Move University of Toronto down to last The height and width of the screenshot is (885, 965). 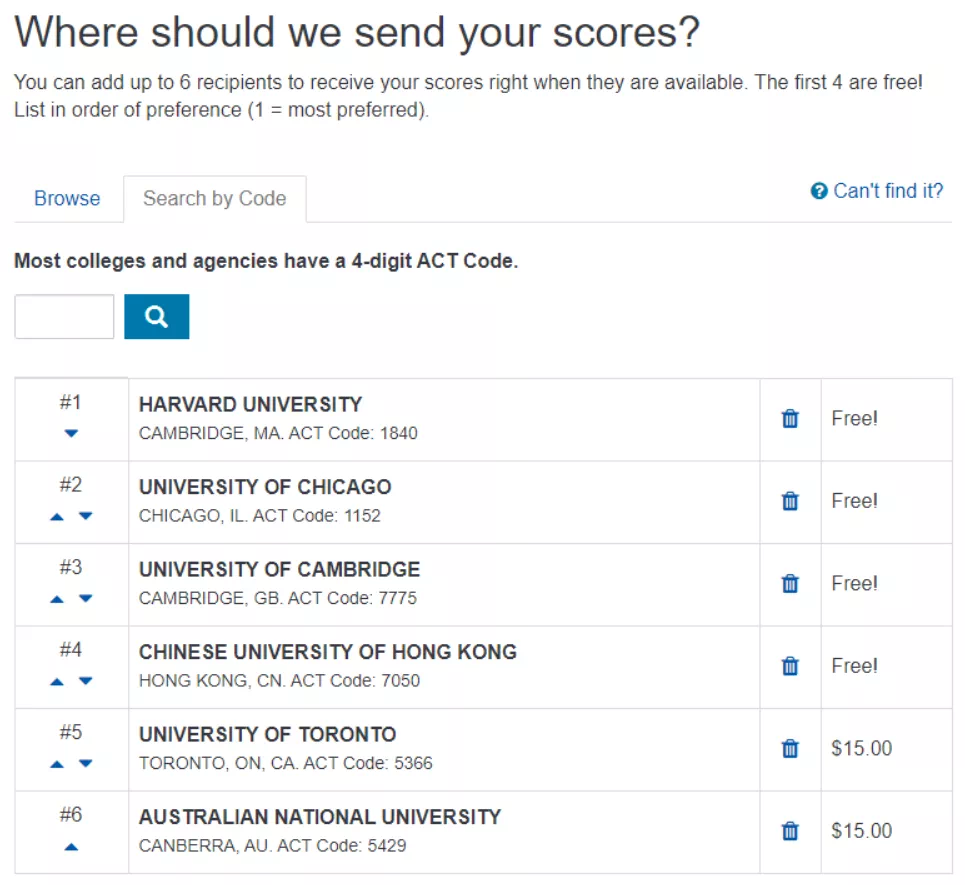click(x=85, y=763)
